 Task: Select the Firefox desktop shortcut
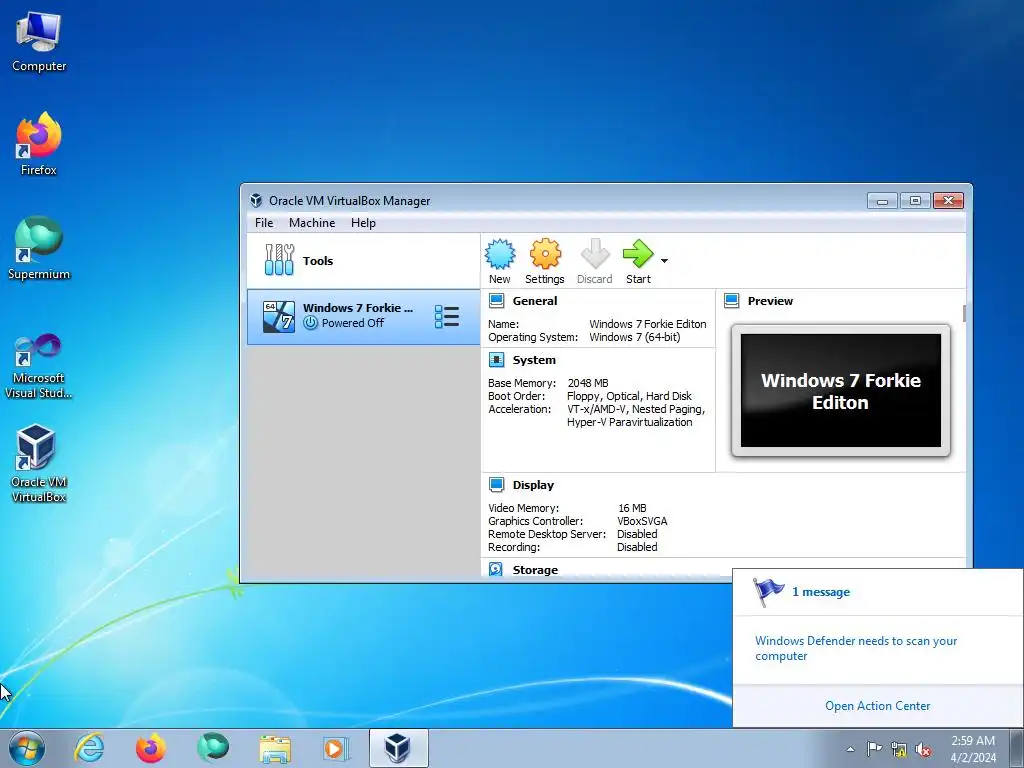point(39,144)
